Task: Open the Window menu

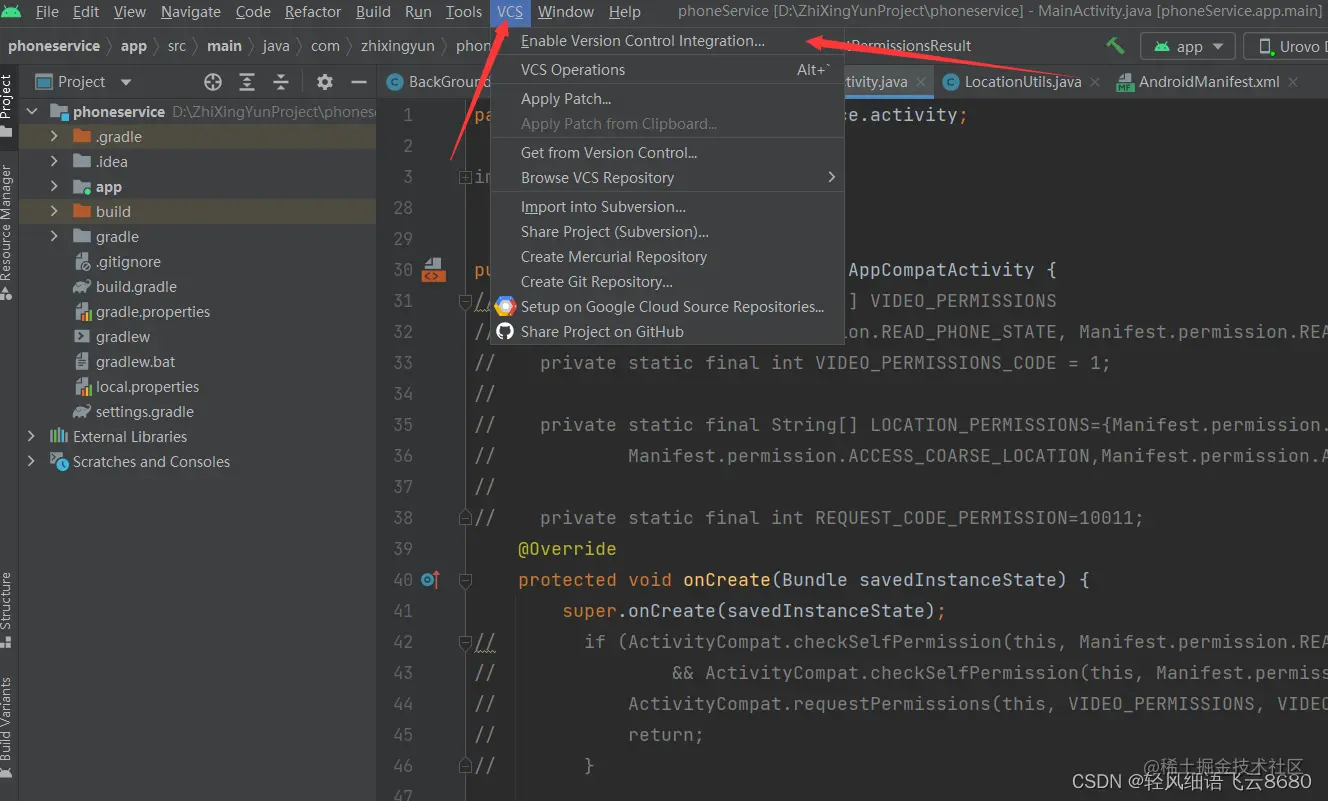Action: coord(566,12)
